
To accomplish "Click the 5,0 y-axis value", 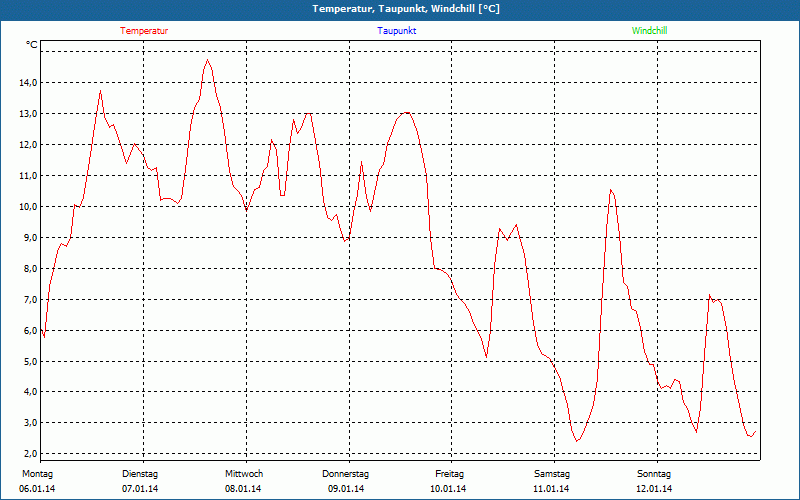I will [x=31, y=361].
